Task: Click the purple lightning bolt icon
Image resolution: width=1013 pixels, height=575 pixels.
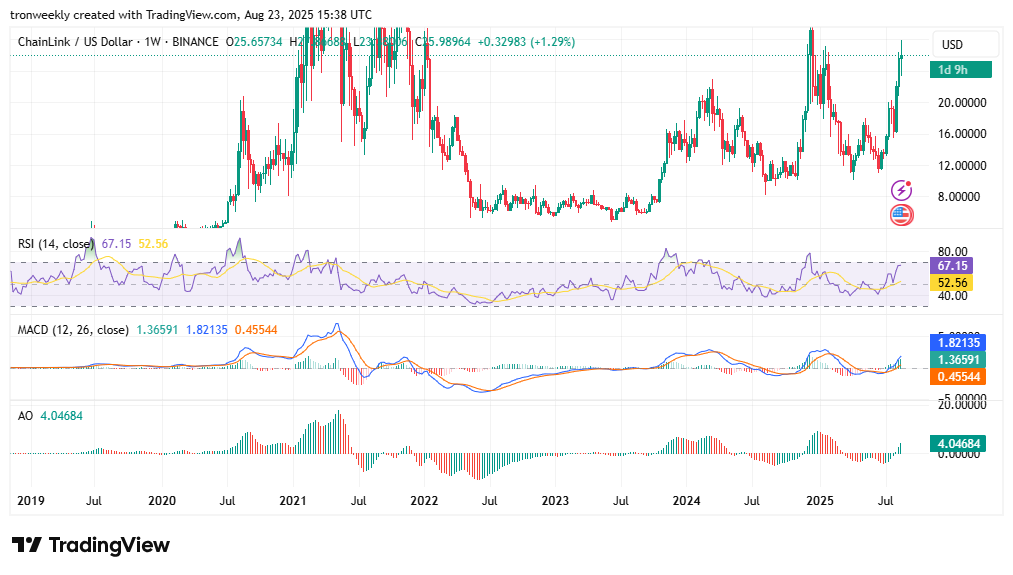Action: point(901,190)
